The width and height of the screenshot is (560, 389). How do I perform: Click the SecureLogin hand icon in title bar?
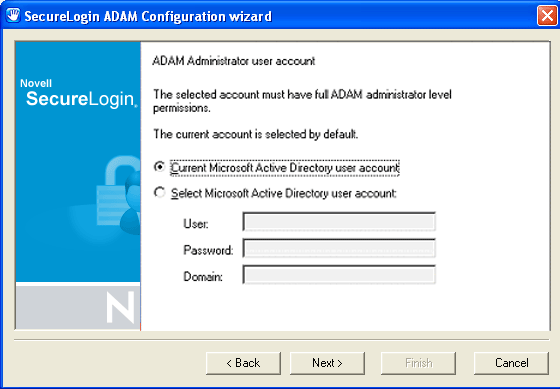(13, 16)
